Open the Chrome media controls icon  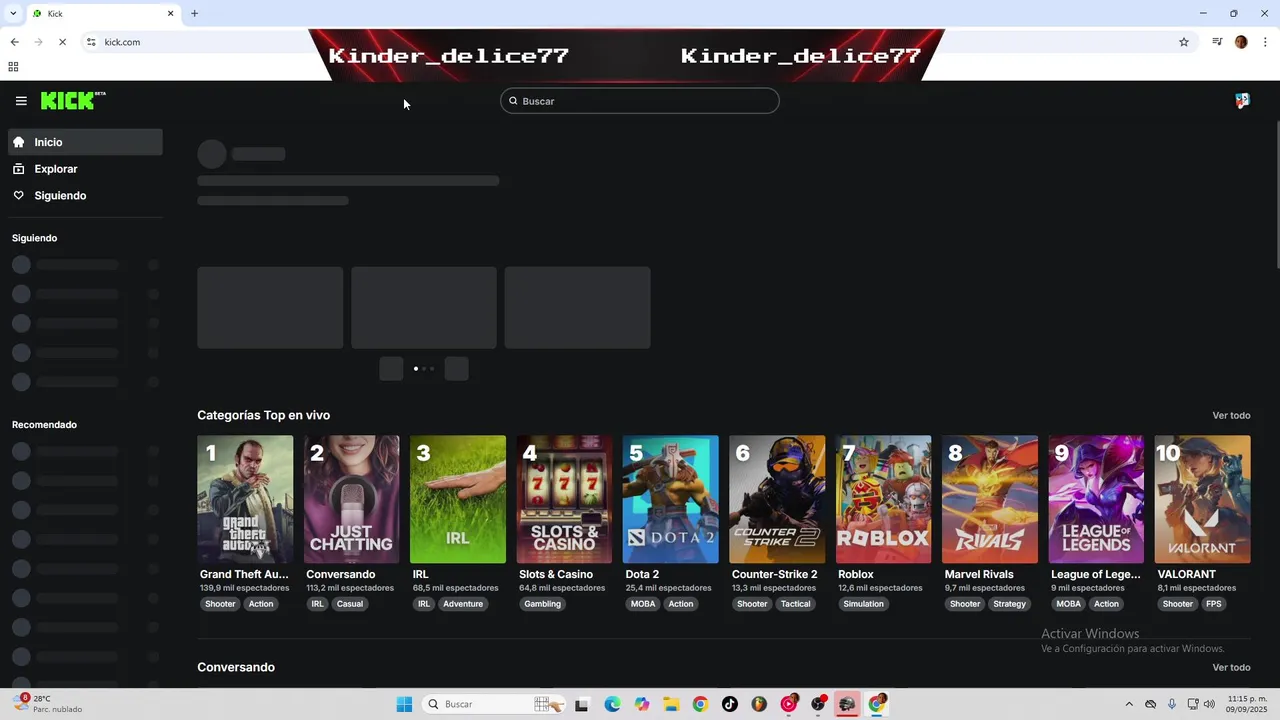[1217, 42]
